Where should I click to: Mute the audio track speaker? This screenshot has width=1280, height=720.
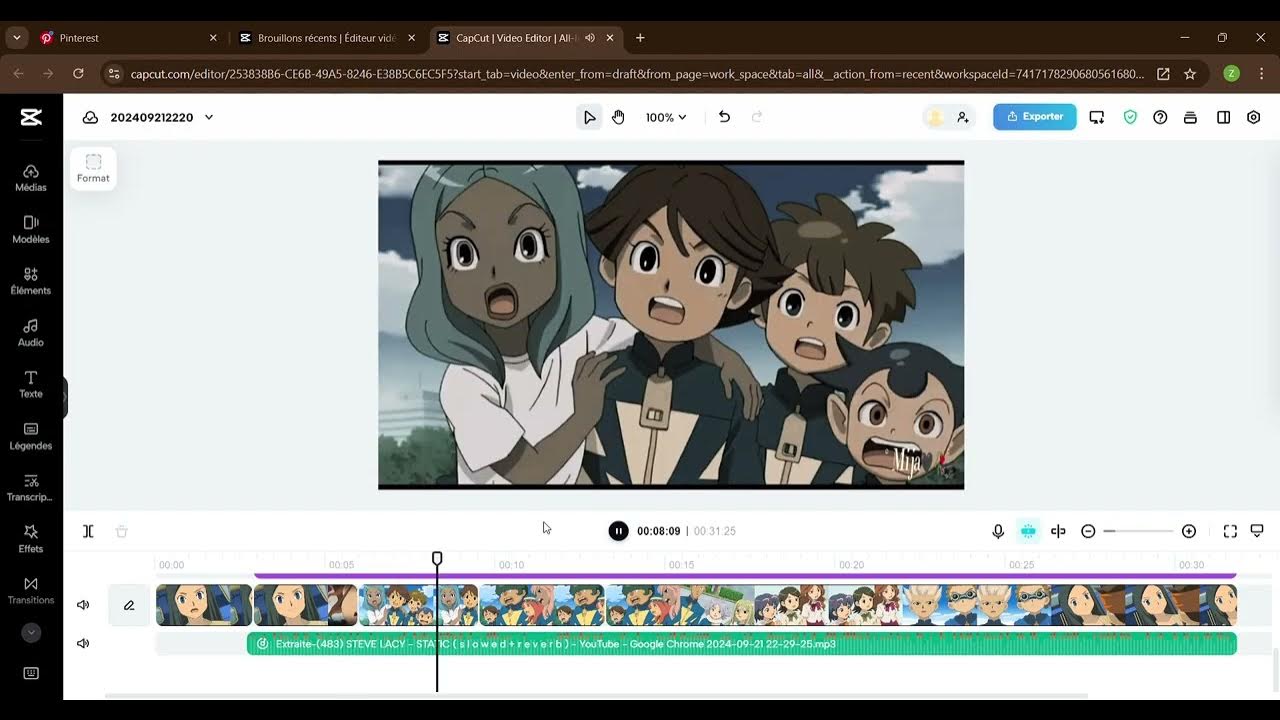pos(83,643)
